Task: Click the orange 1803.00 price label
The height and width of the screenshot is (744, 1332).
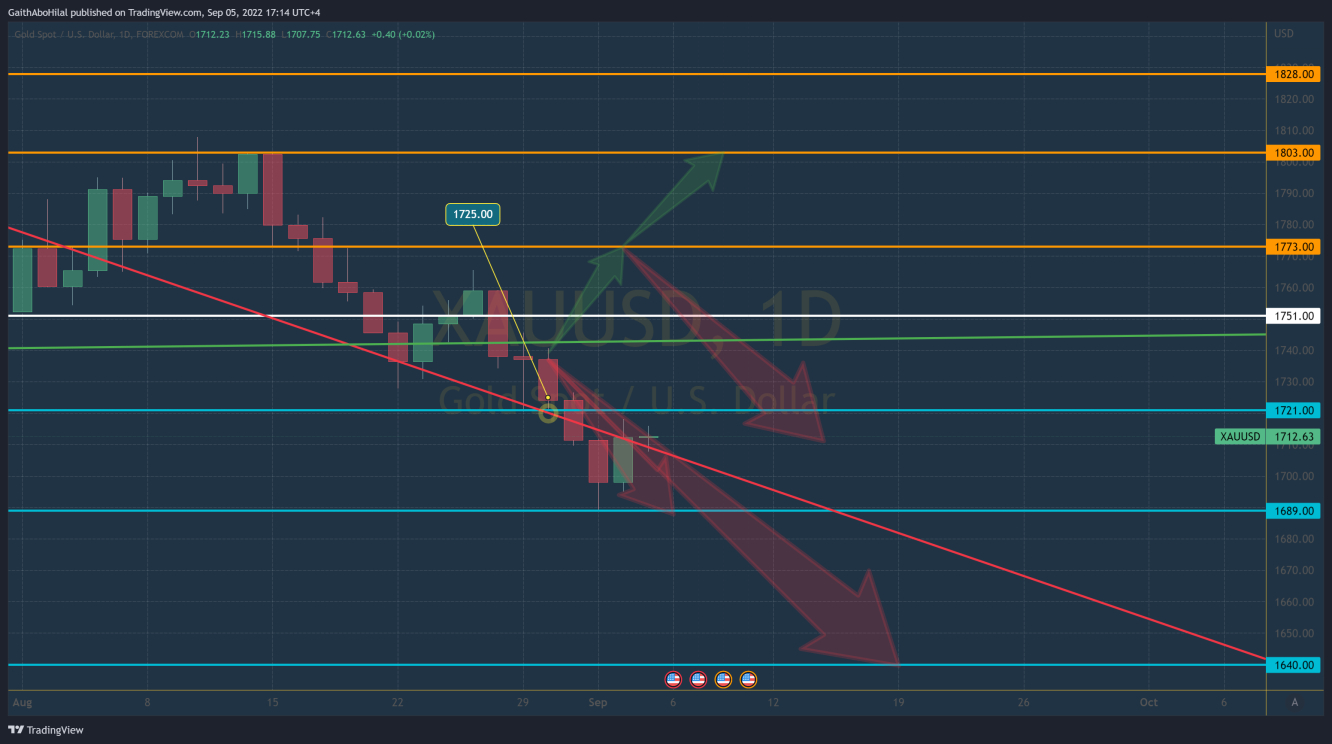Action: coord(1294,153)
